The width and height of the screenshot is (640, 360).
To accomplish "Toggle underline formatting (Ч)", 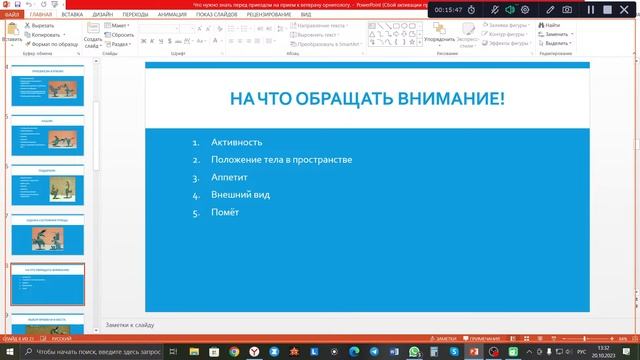I will (x=161, y=41).
